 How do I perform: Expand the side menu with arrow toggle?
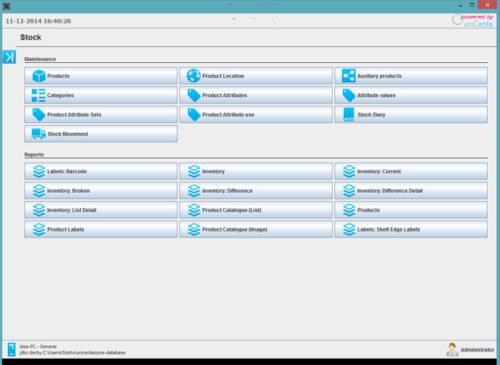(x=9, y=57)
